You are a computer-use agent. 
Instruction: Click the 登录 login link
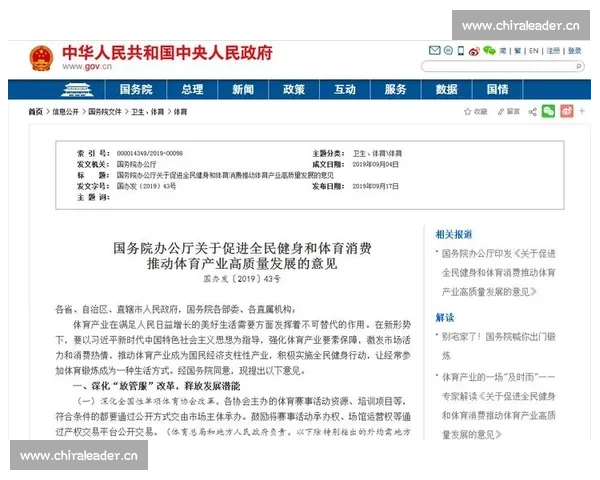click(x=574, y=51)
